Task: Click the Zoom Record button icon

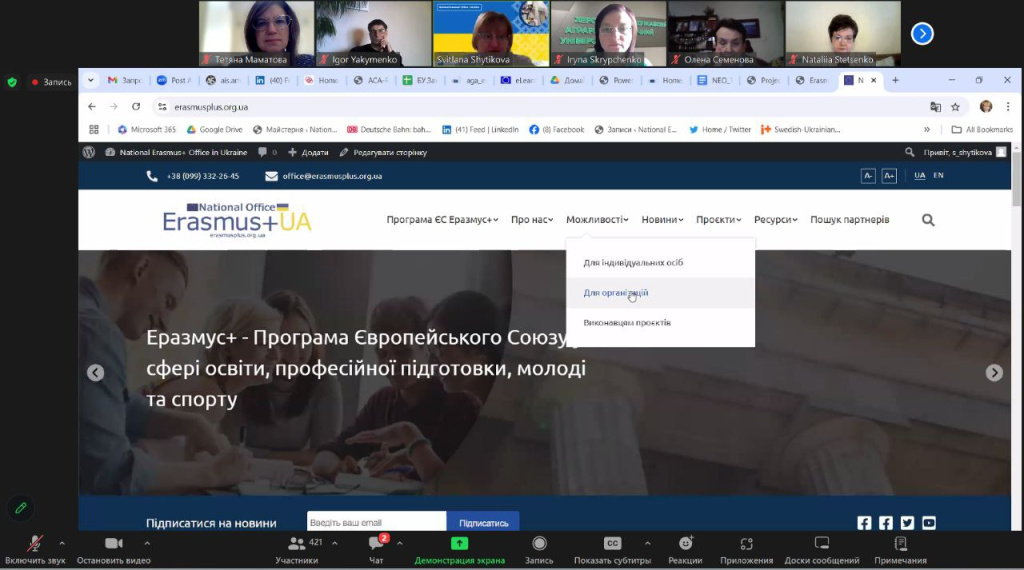Action: click(539, 543)
